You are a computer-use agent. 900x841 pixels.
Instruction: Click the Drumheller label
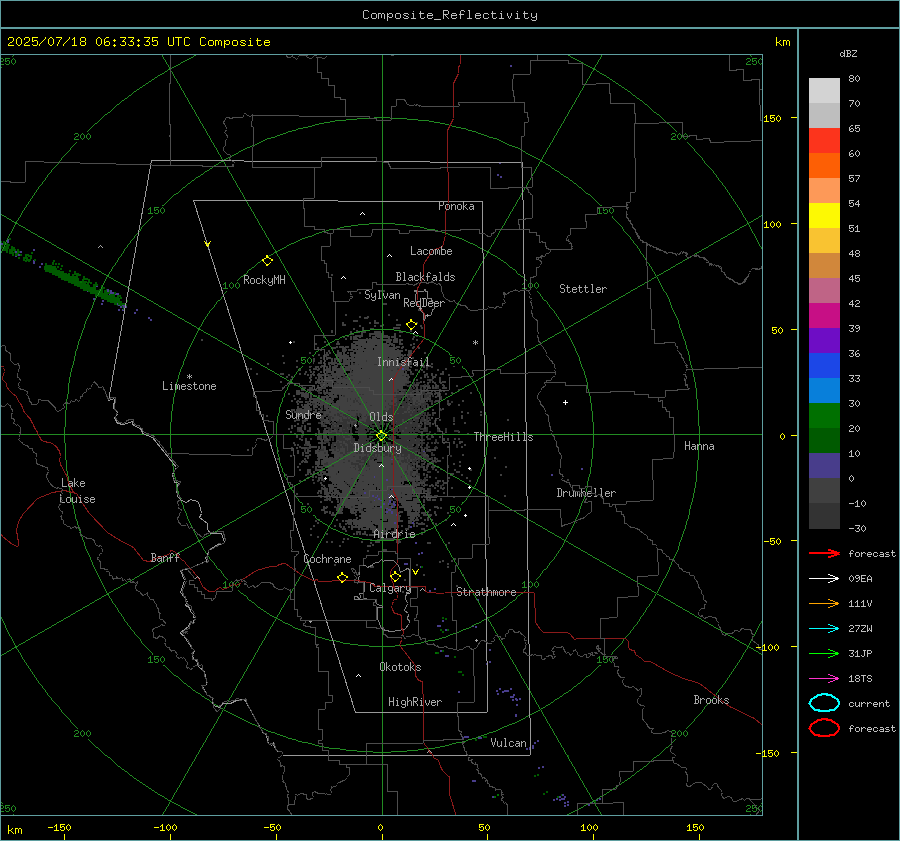[586, 493]
